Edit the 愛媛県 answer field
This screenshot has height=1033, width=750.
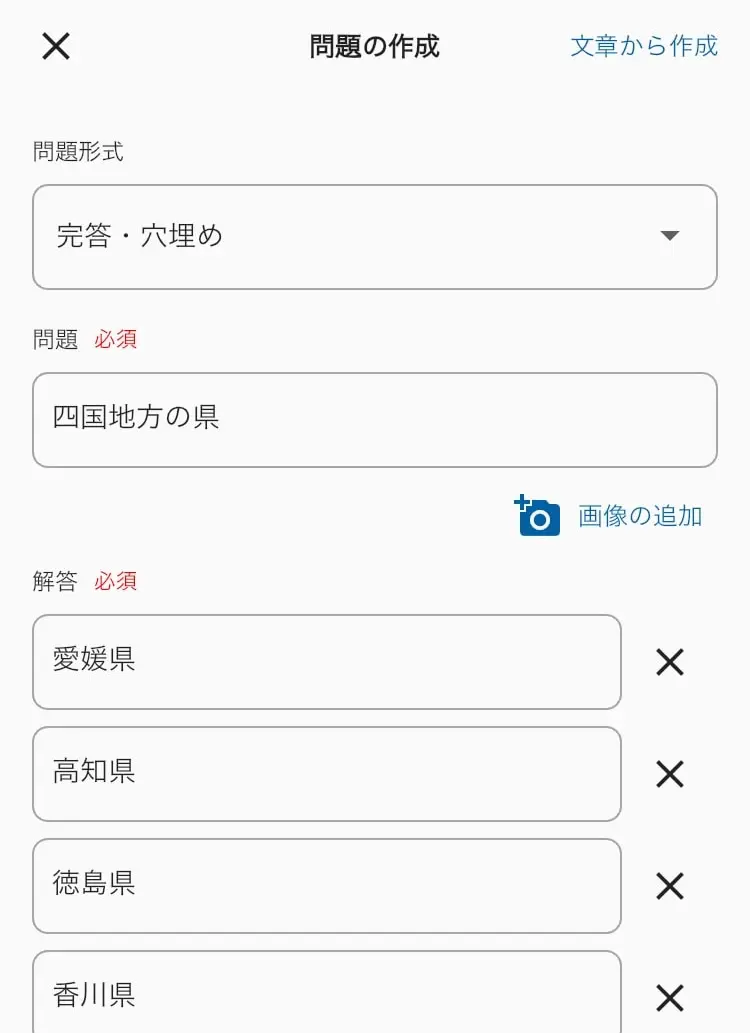point(327,662)
